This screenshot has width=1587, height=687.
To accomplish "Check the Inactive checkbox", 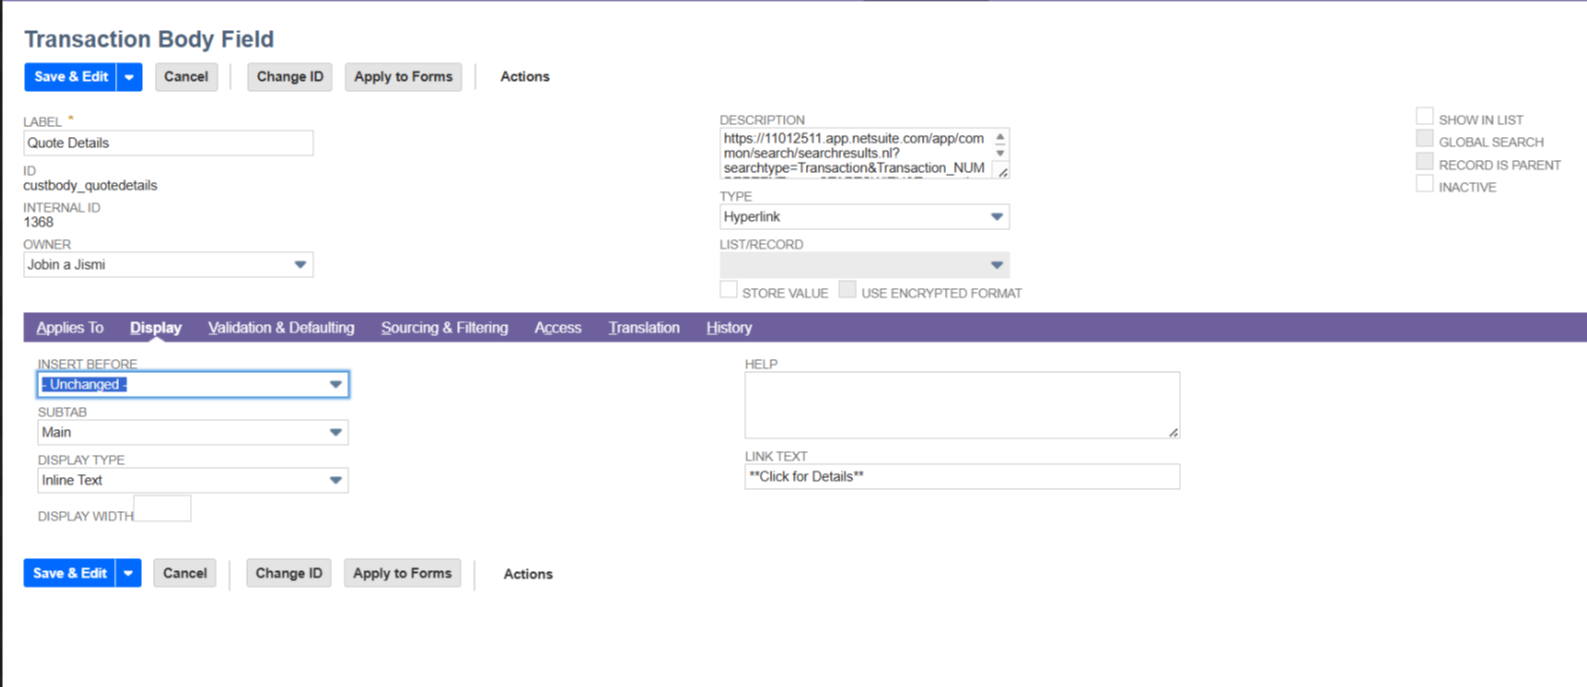I will [1424, 184].
